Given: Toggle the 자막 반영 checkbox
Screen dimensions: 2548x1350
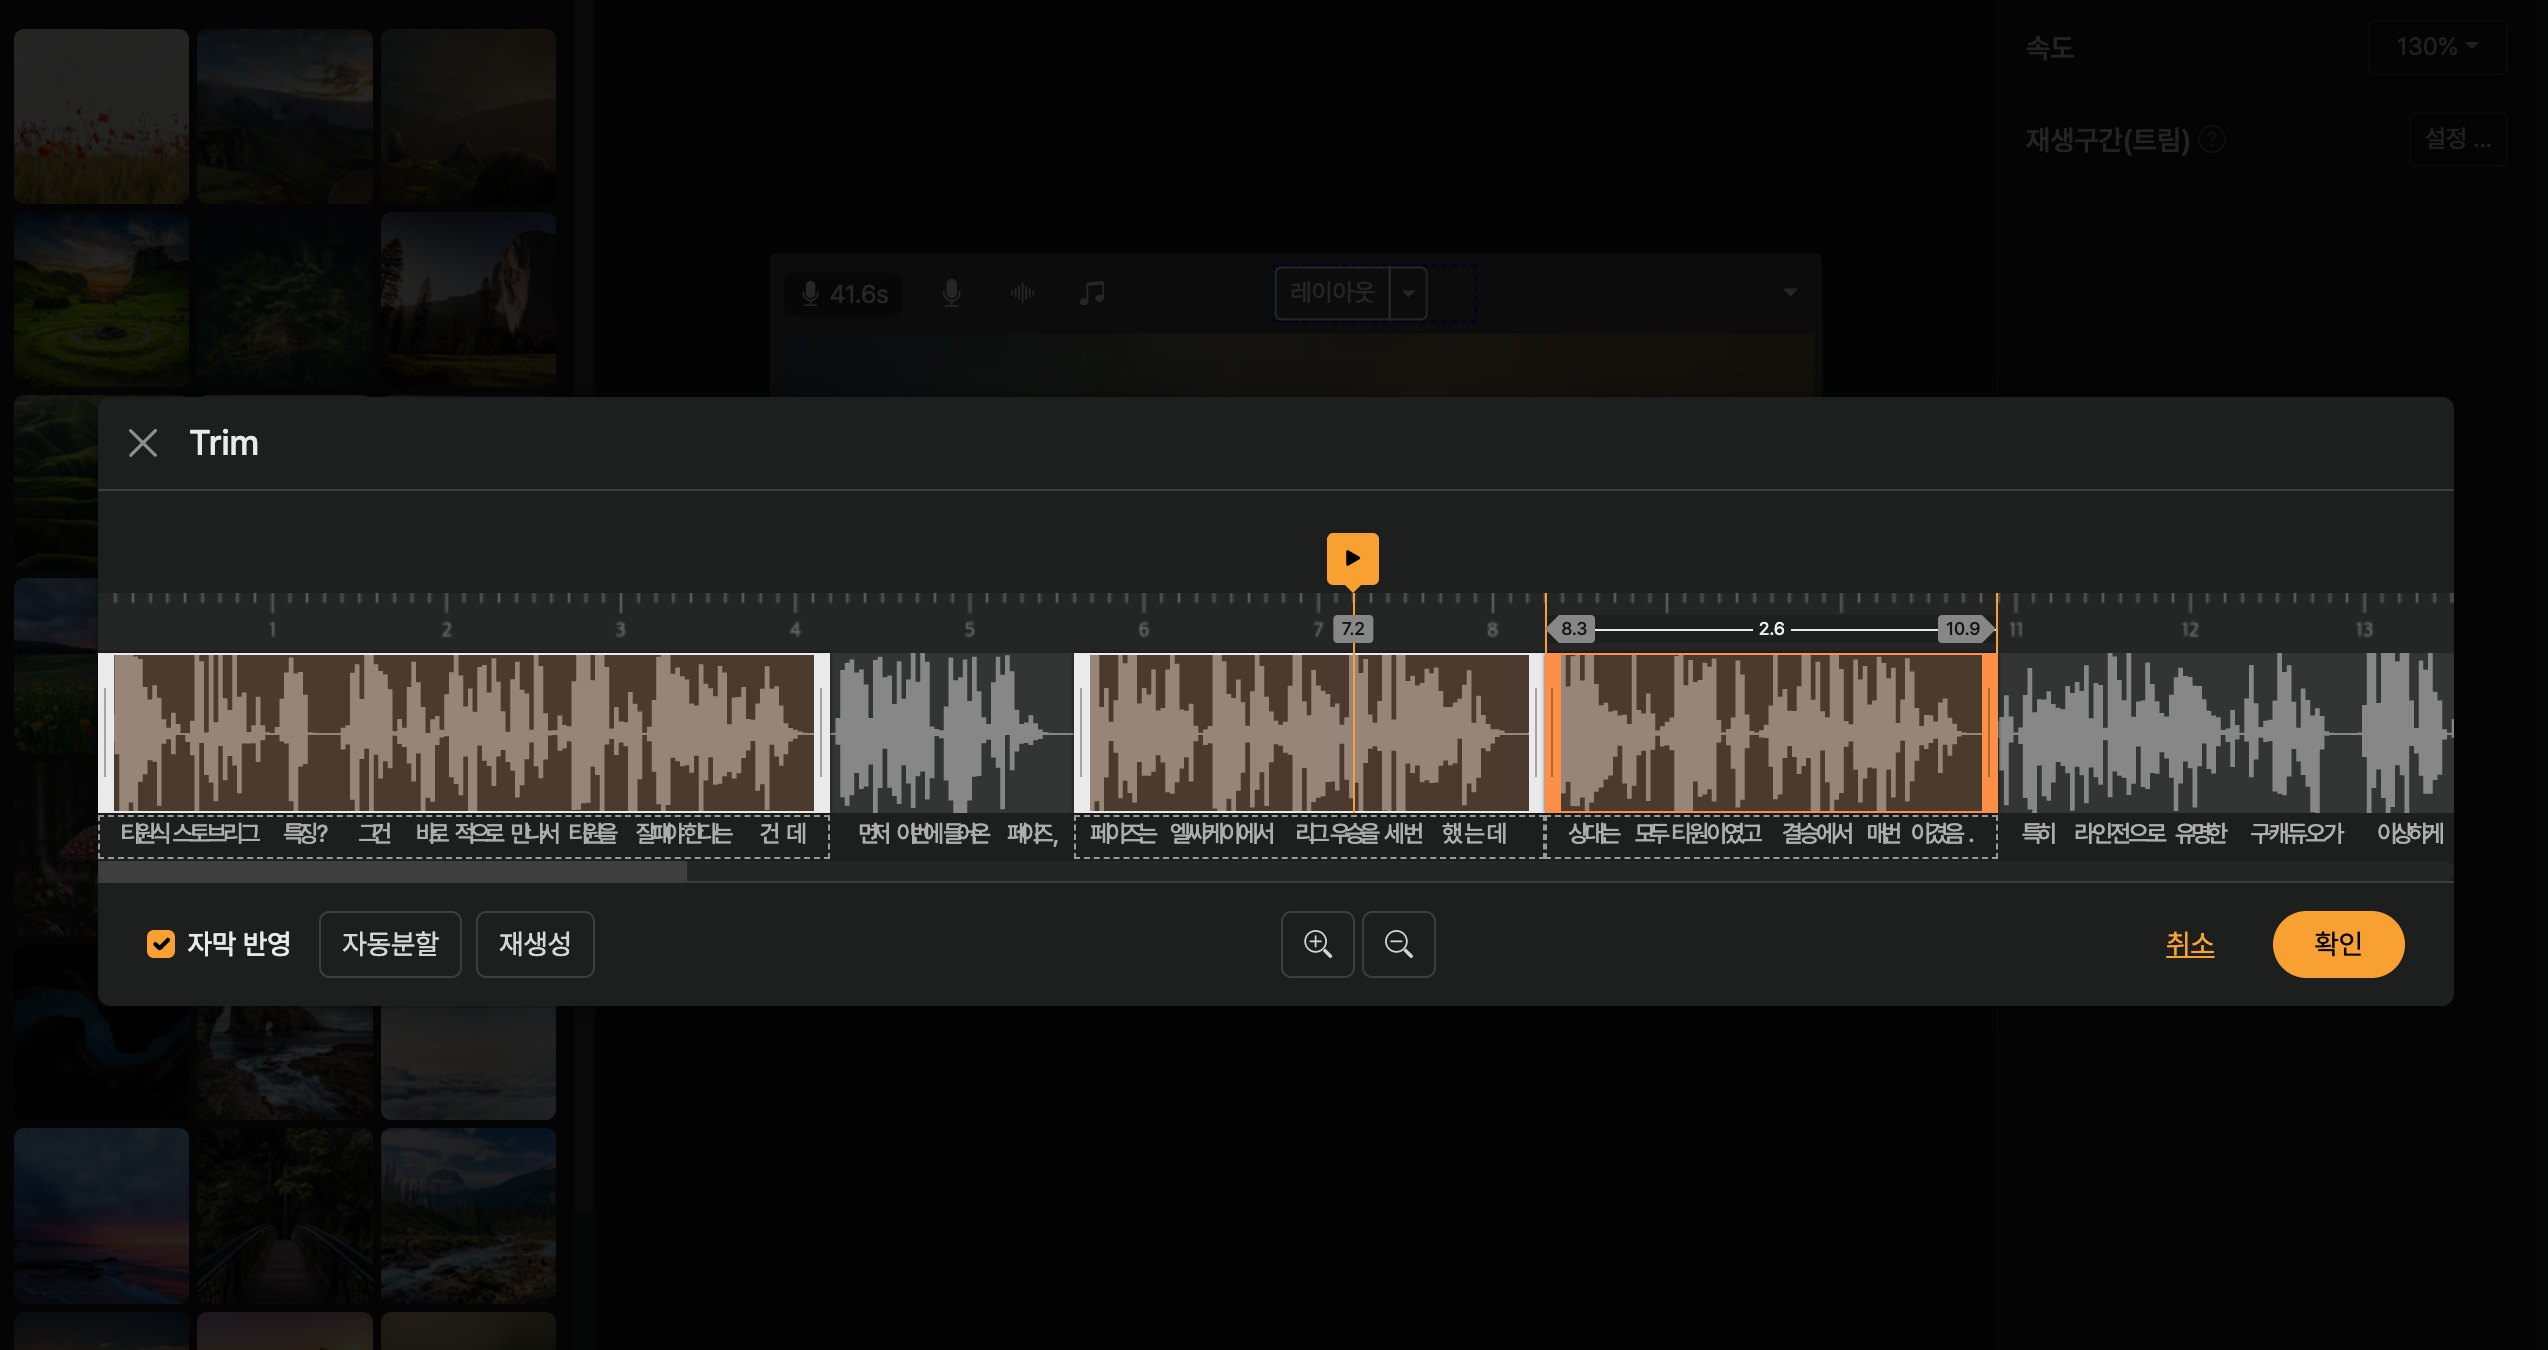Looking at the screenshot, I should pyautogui.click(x=161, y=944).
